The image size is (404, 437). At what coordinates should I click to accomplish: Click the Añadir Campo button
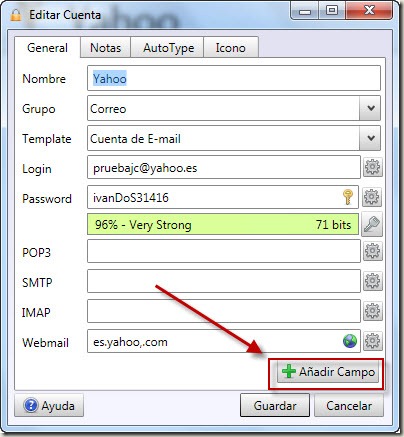pos(328,372)
